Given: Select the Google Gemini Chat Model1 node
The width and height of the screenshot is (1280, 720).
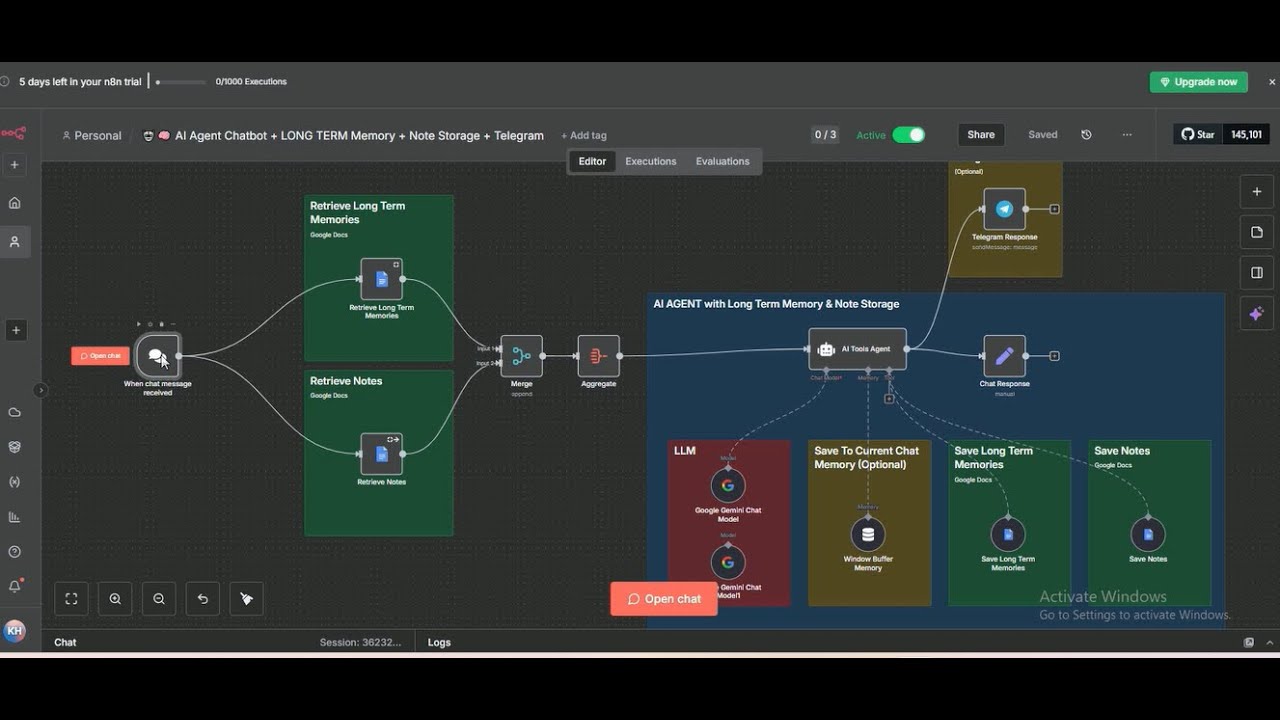Looking at the screenshot, I should coord(728,562).
